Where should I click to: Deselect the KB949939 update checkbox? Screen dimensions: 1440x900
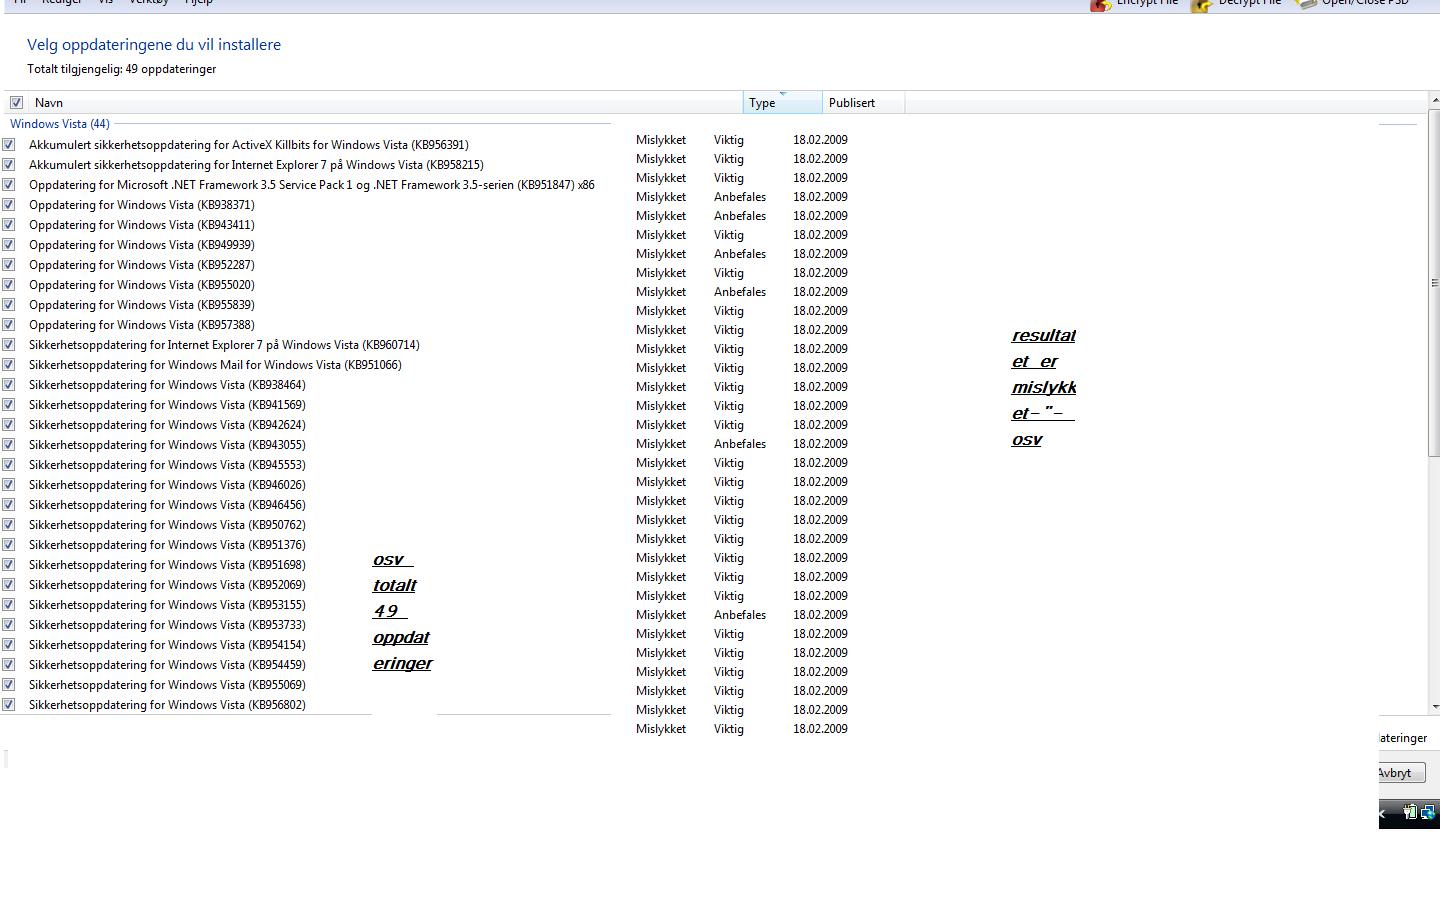click(x=9, y=244)
